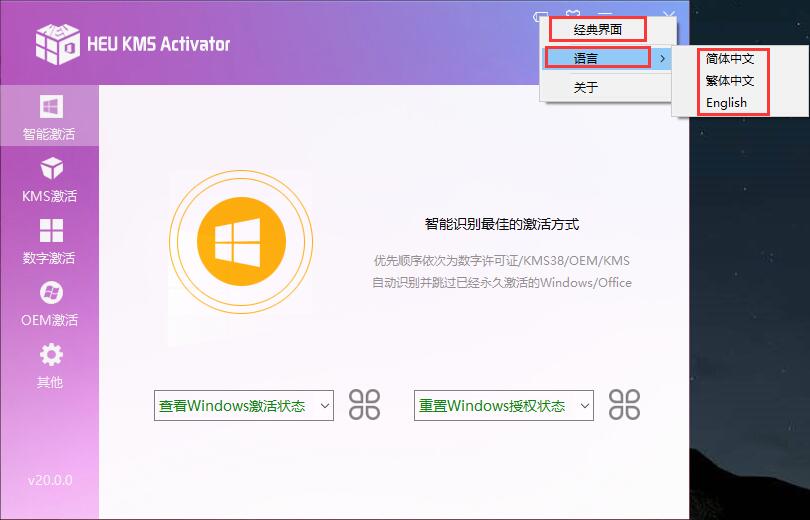Open the 其他 gear settings section
This screenshot has height=520, width=810.
point(49,365)
